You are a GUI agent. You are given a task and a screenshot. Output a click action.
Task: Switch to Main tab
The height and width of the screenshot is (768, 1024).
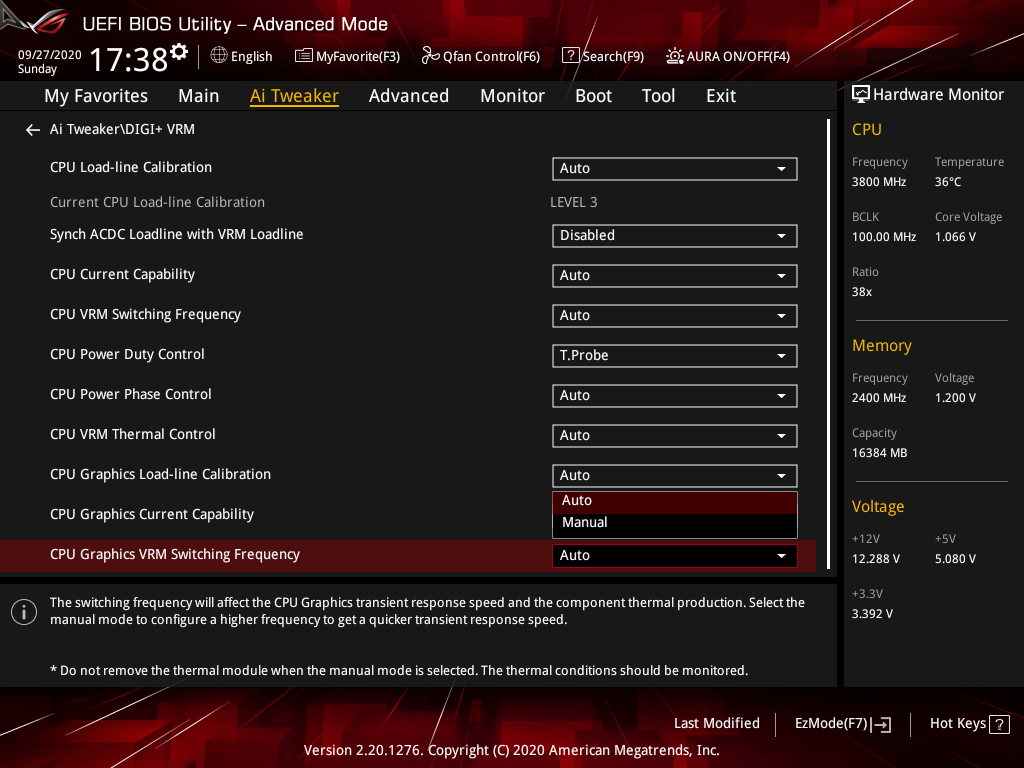tap(199, 96)
